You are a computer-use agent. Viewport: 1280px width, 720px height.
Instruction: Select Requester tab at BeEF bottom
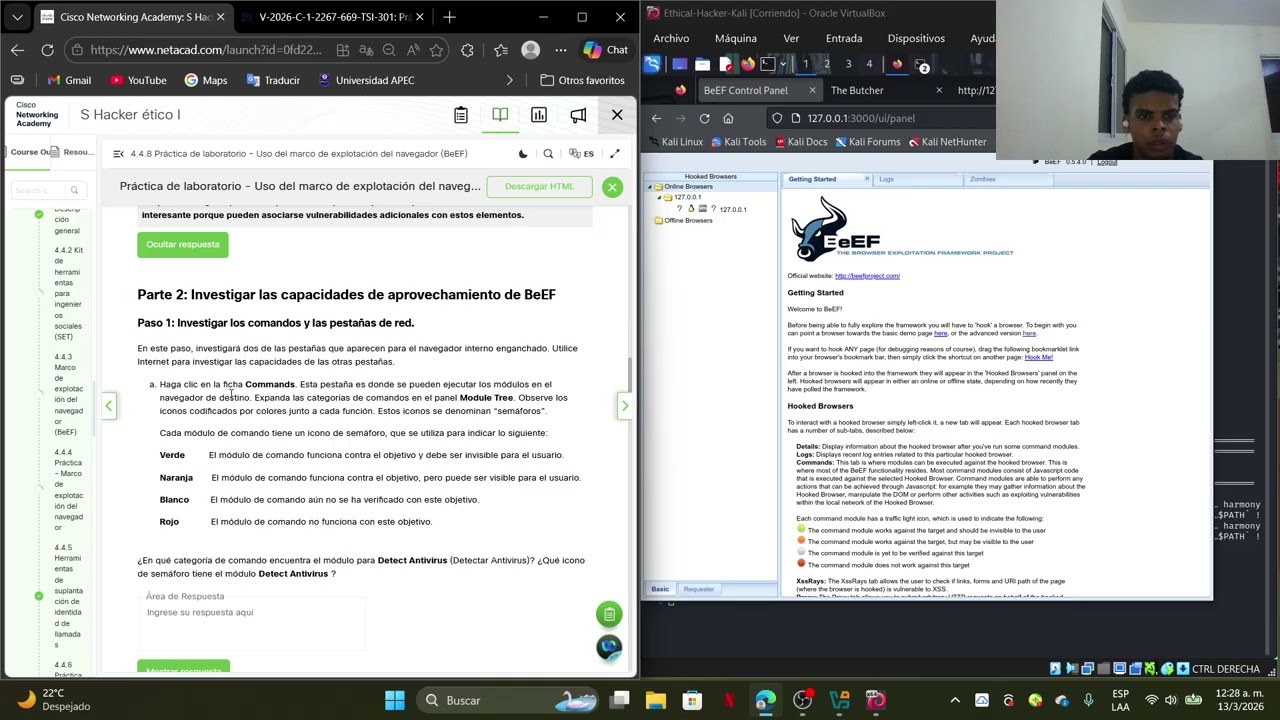698,589
